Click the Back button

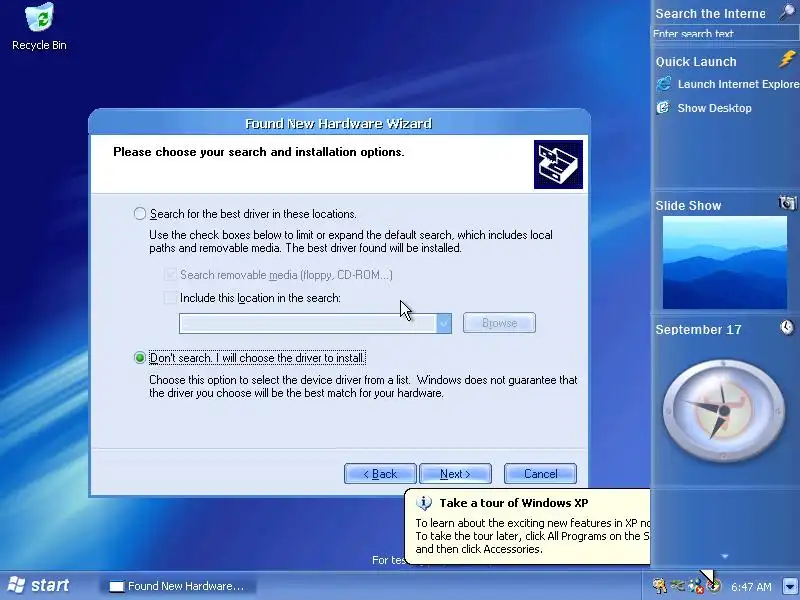click(x=380, y=474)
